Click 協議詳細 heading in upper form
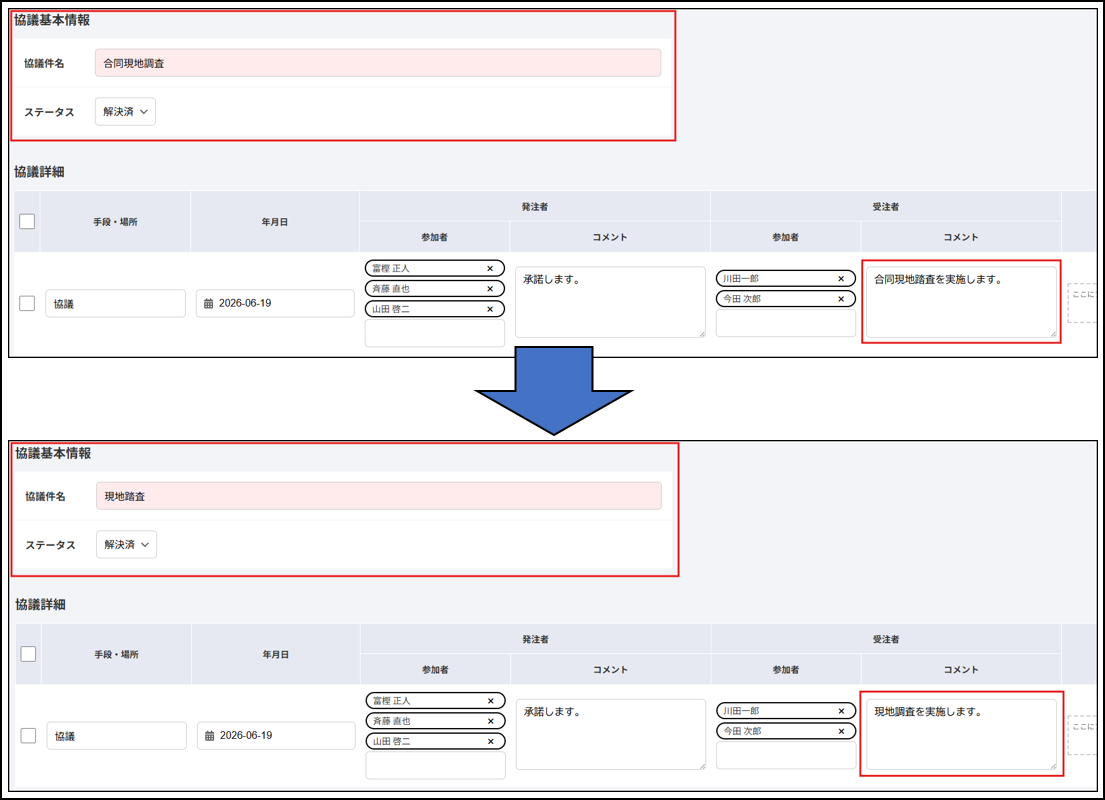This screenshot has height=800, width=1105. pyautogui.click(x=39, y=172)
